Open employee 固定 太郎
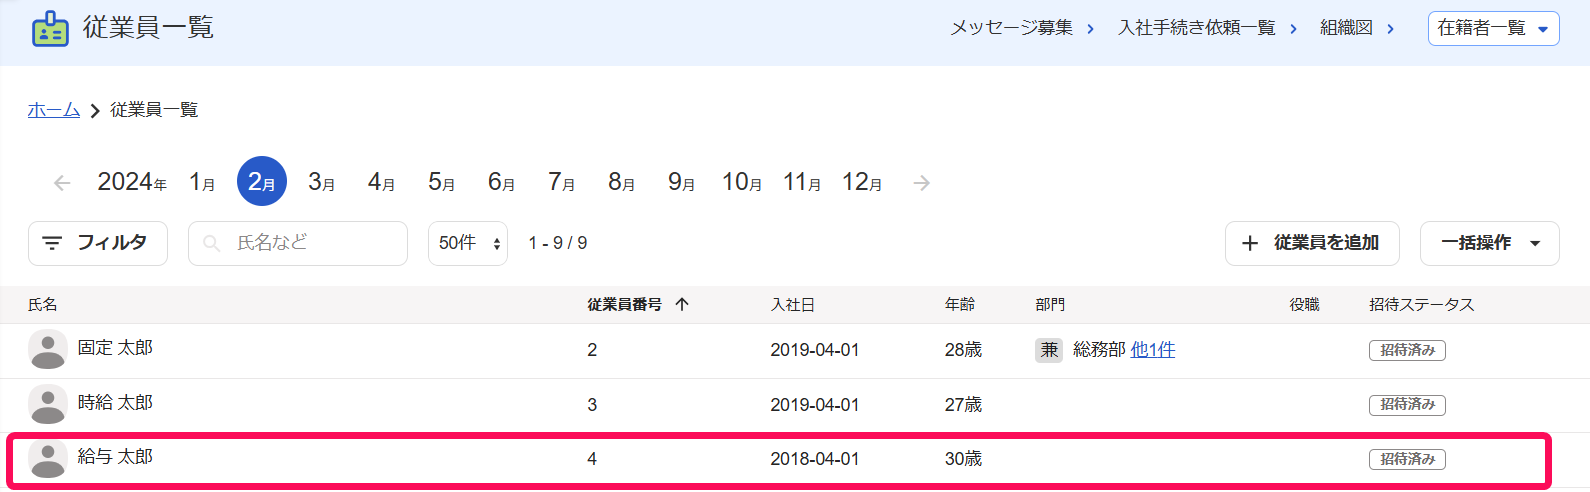 115,348
